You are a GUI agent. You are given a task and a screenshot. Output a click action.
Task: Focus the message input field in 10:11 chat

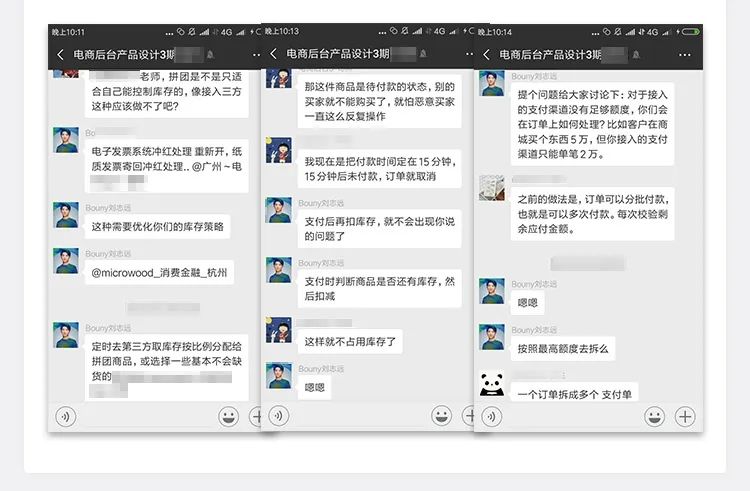click(147, 417)
